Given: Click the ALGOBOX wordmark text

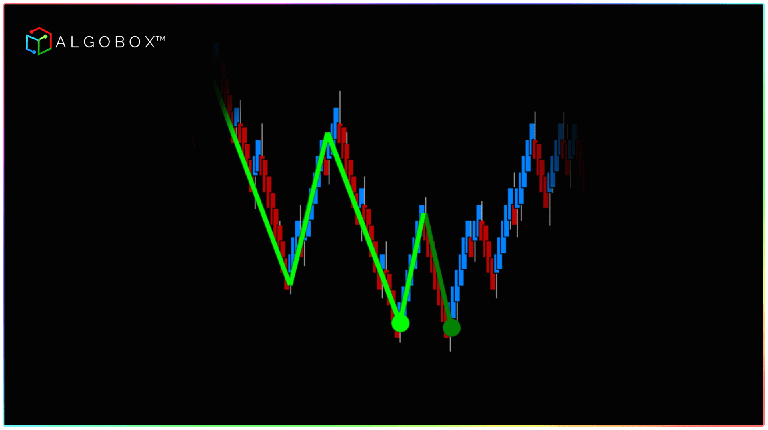Looking at the screenshot, I should 110,41.
